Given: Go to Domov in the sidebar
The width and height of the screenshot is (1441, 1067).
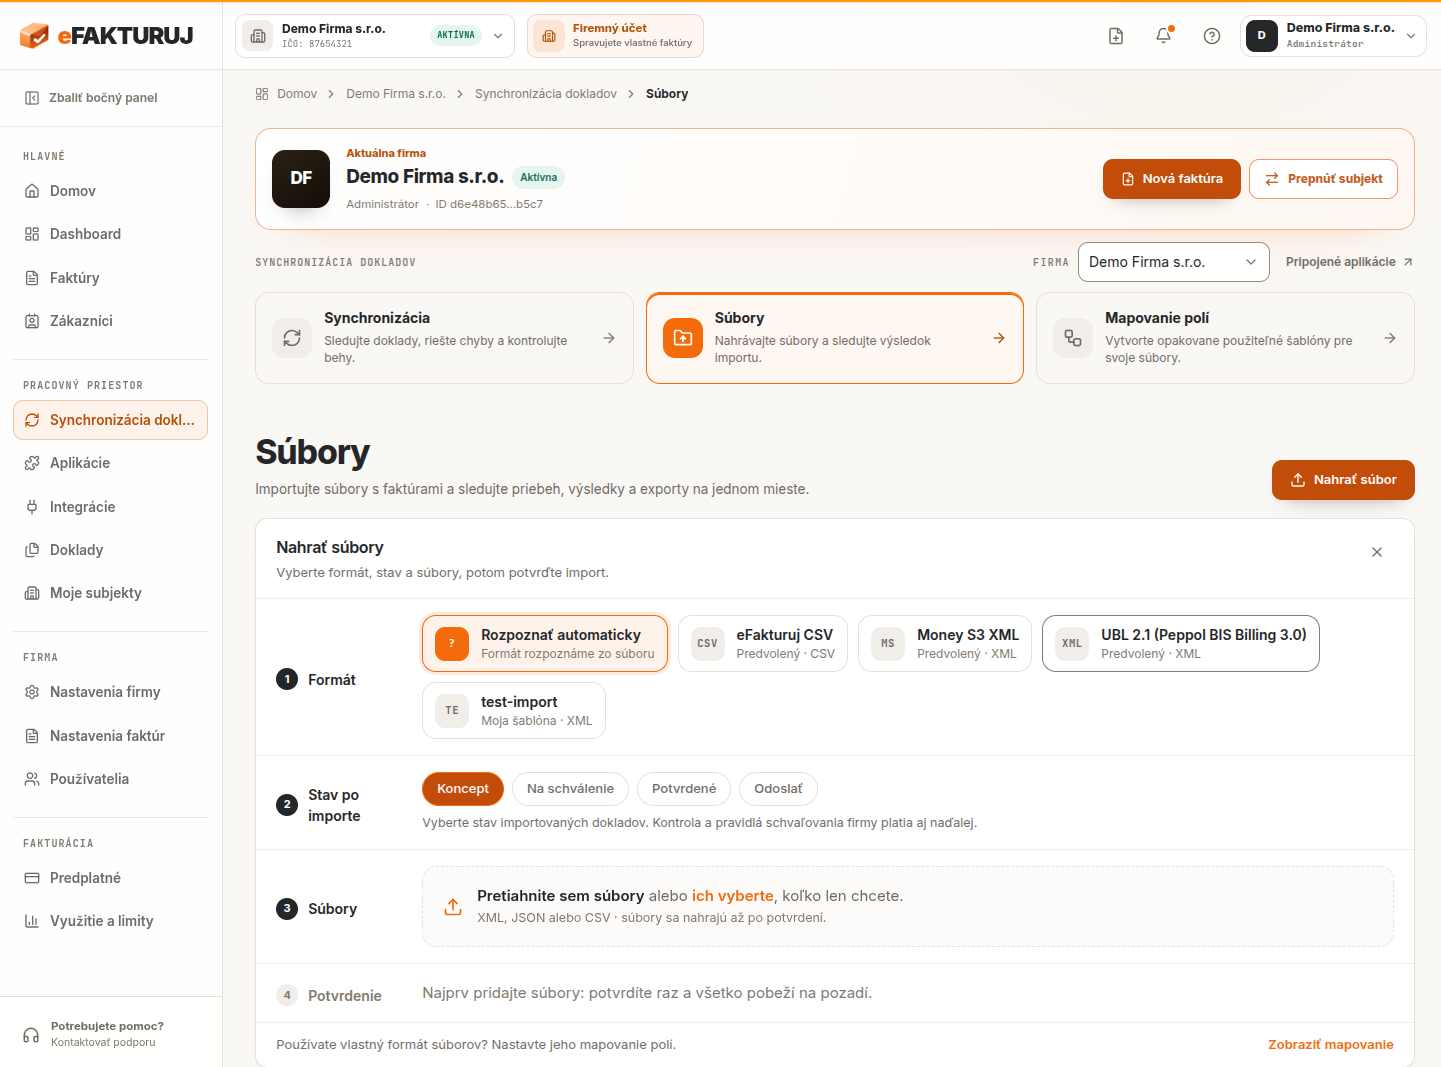Looking at the screenshot, I should click(x=110, y=191).
